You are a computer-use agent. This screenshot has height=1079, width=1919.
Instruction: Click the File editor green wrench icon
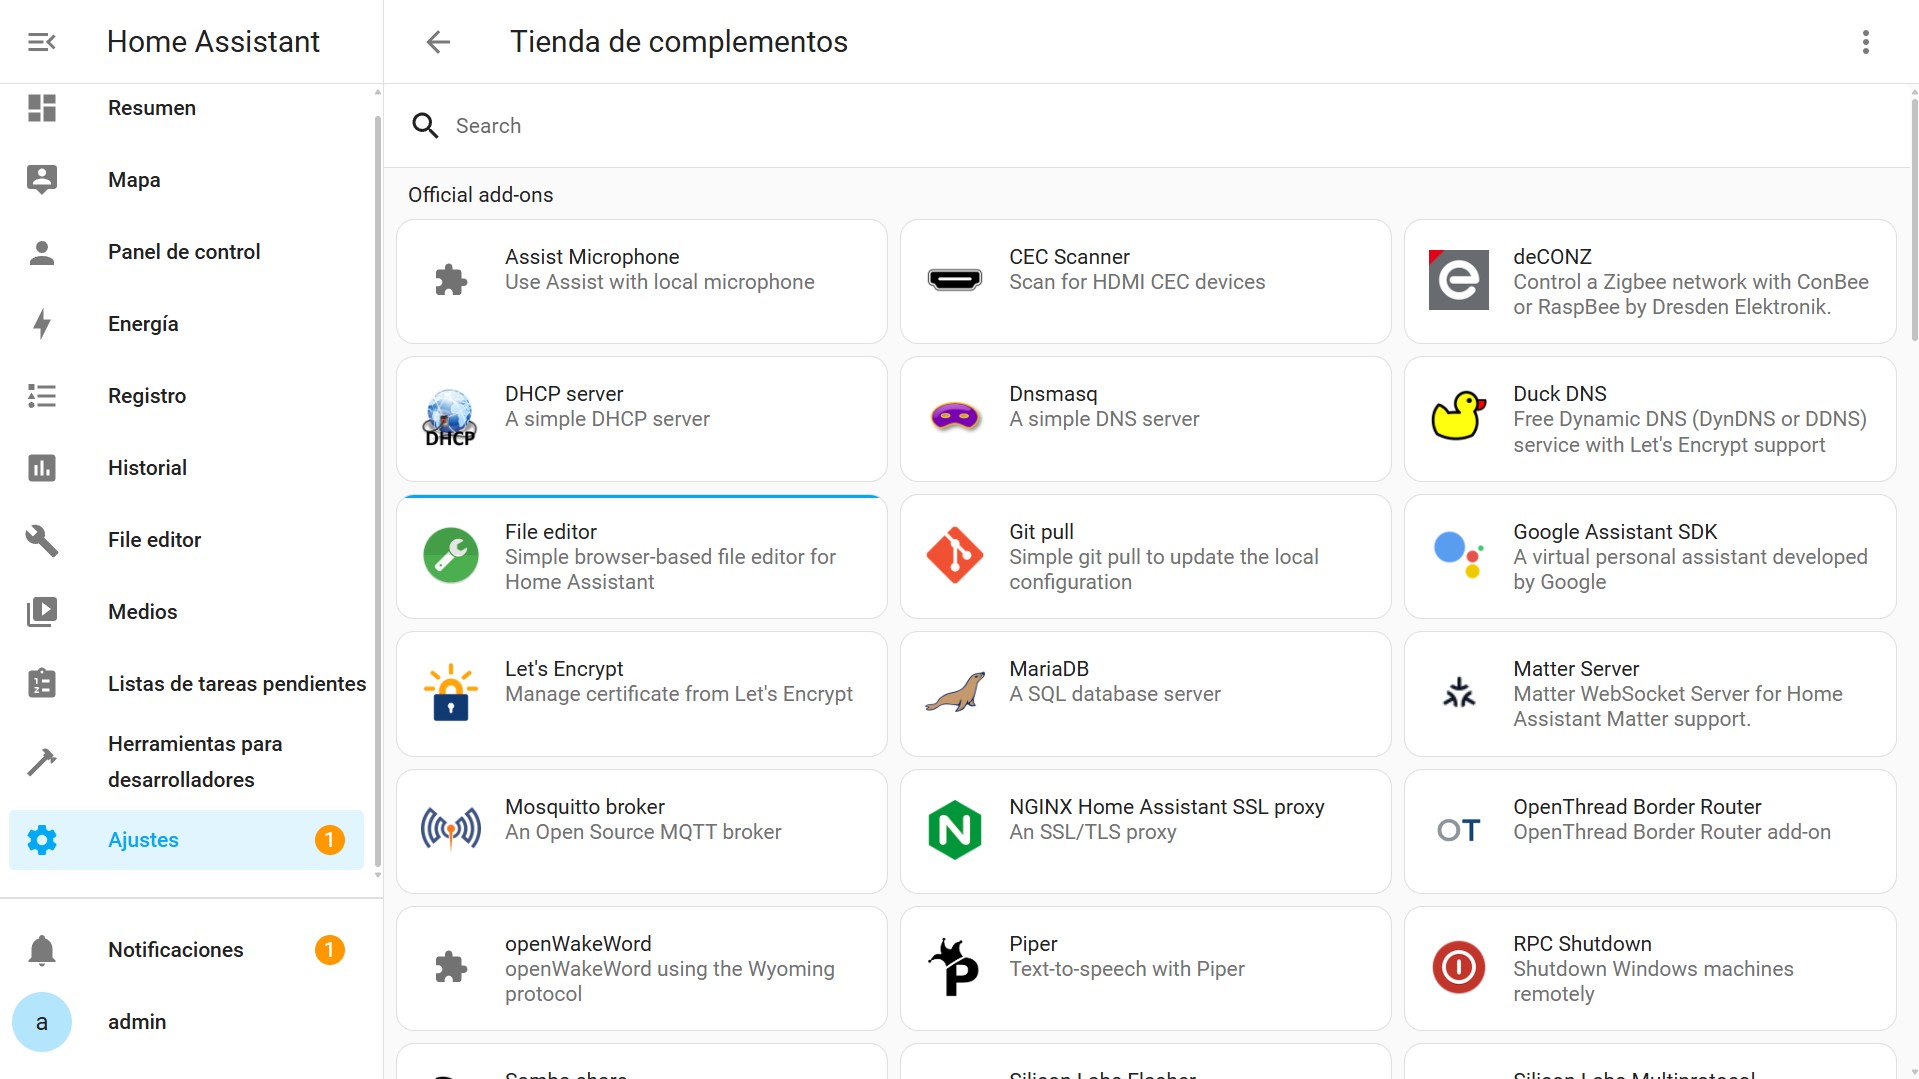tap(451, 556)
